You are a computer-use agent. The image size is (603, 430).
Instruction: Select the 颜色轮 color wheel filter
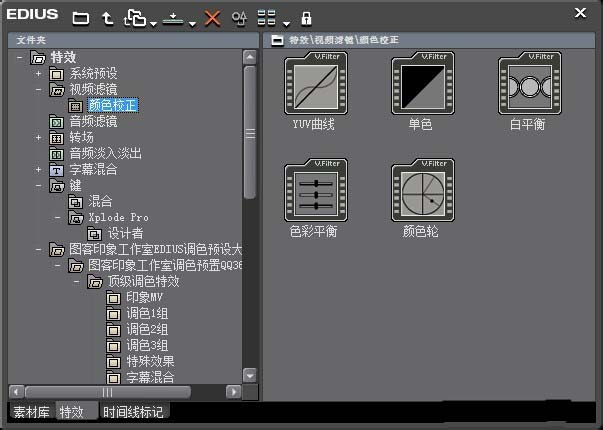click(423, 190)
